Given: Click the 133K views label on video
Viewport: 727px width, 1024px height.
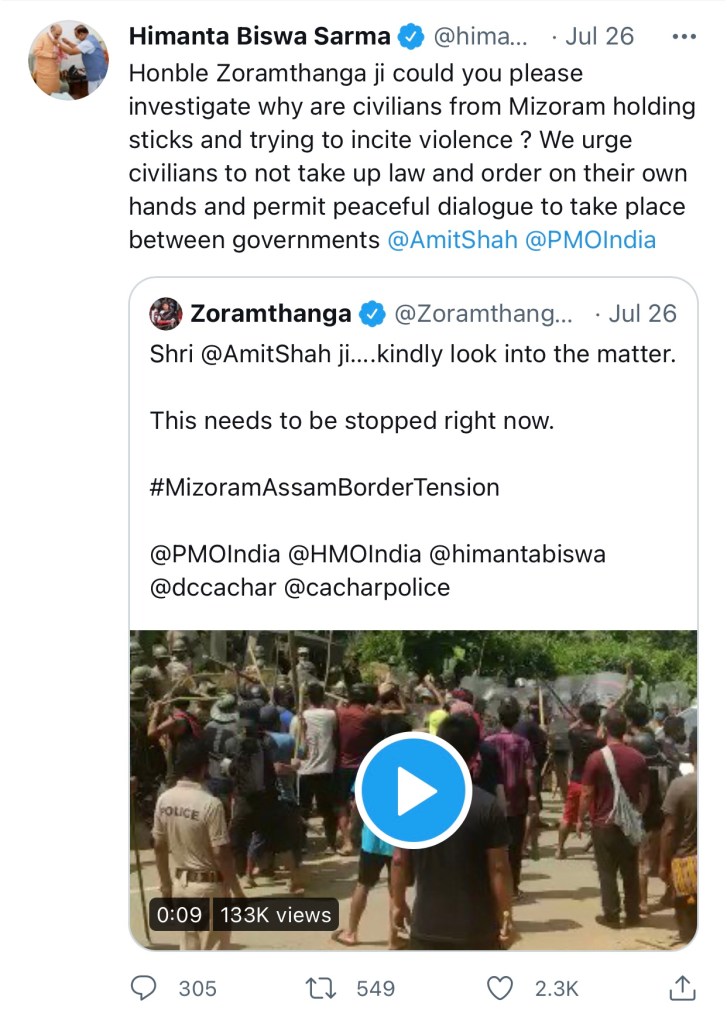Looking at the screenshot, I should point(276,914).
